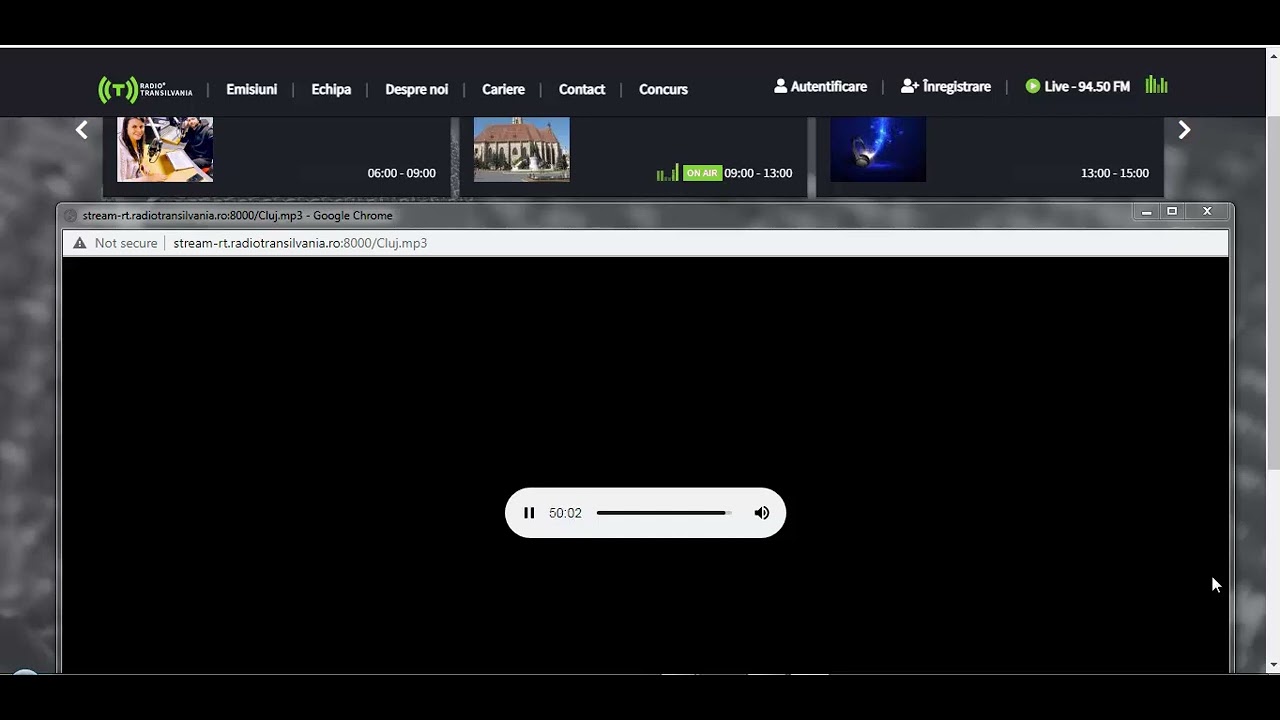Minimize the Chrome popup window

1146,212
